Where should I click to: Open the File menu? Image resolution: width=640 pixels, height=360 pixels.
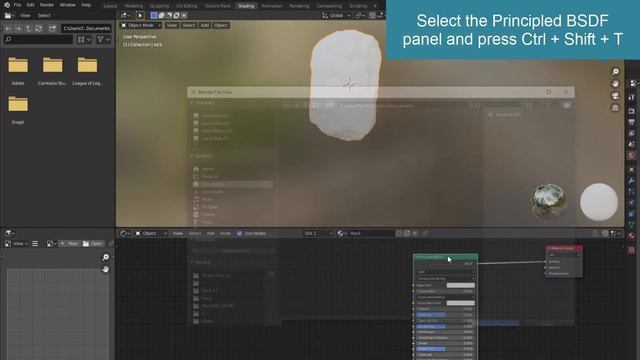click(17, 5)
